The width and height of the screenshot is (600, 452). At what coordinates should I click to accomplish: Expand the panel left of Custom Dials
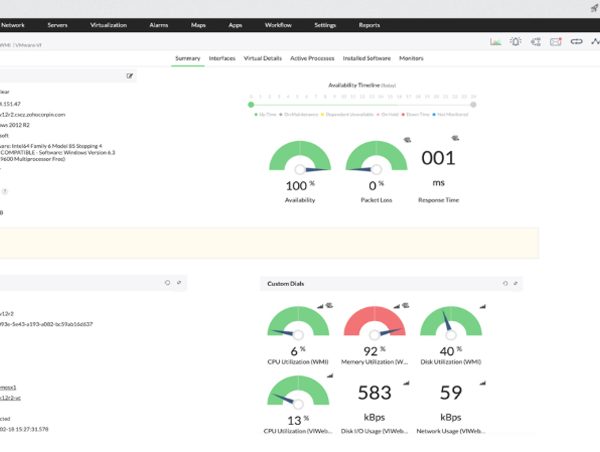coord(179,283)
